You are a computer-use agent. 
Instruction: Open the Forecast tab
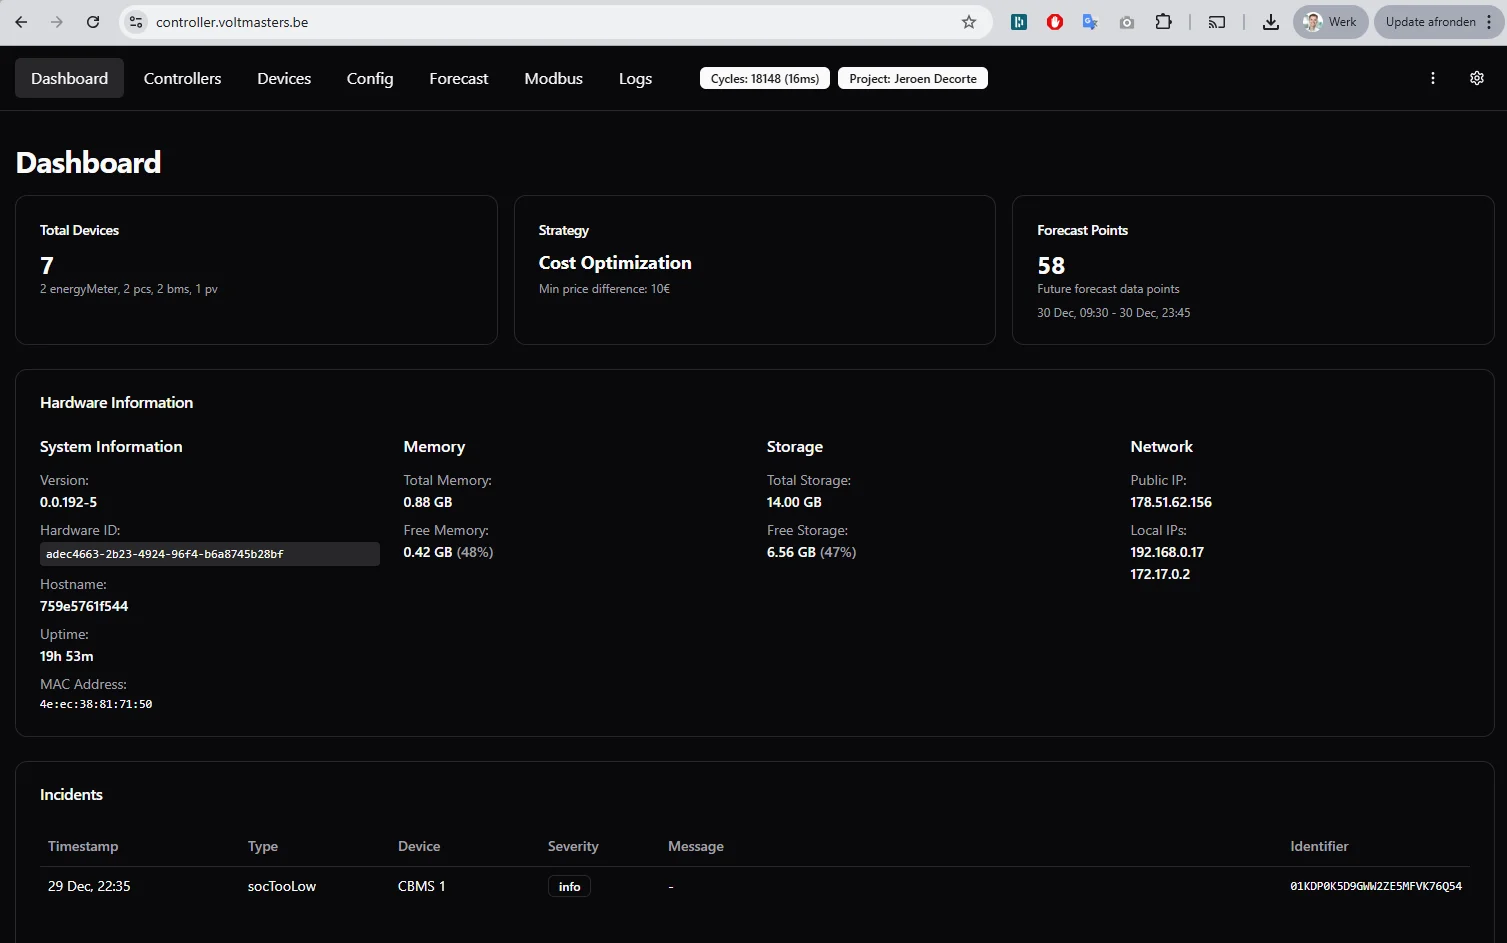coord(459,78)
